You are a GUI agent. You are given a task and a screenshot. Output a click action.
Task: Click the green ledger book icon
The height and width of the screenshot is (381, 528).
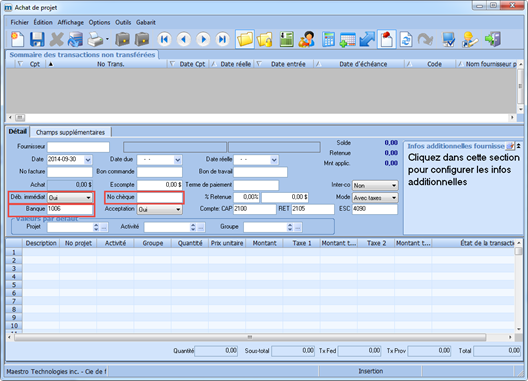287,39
